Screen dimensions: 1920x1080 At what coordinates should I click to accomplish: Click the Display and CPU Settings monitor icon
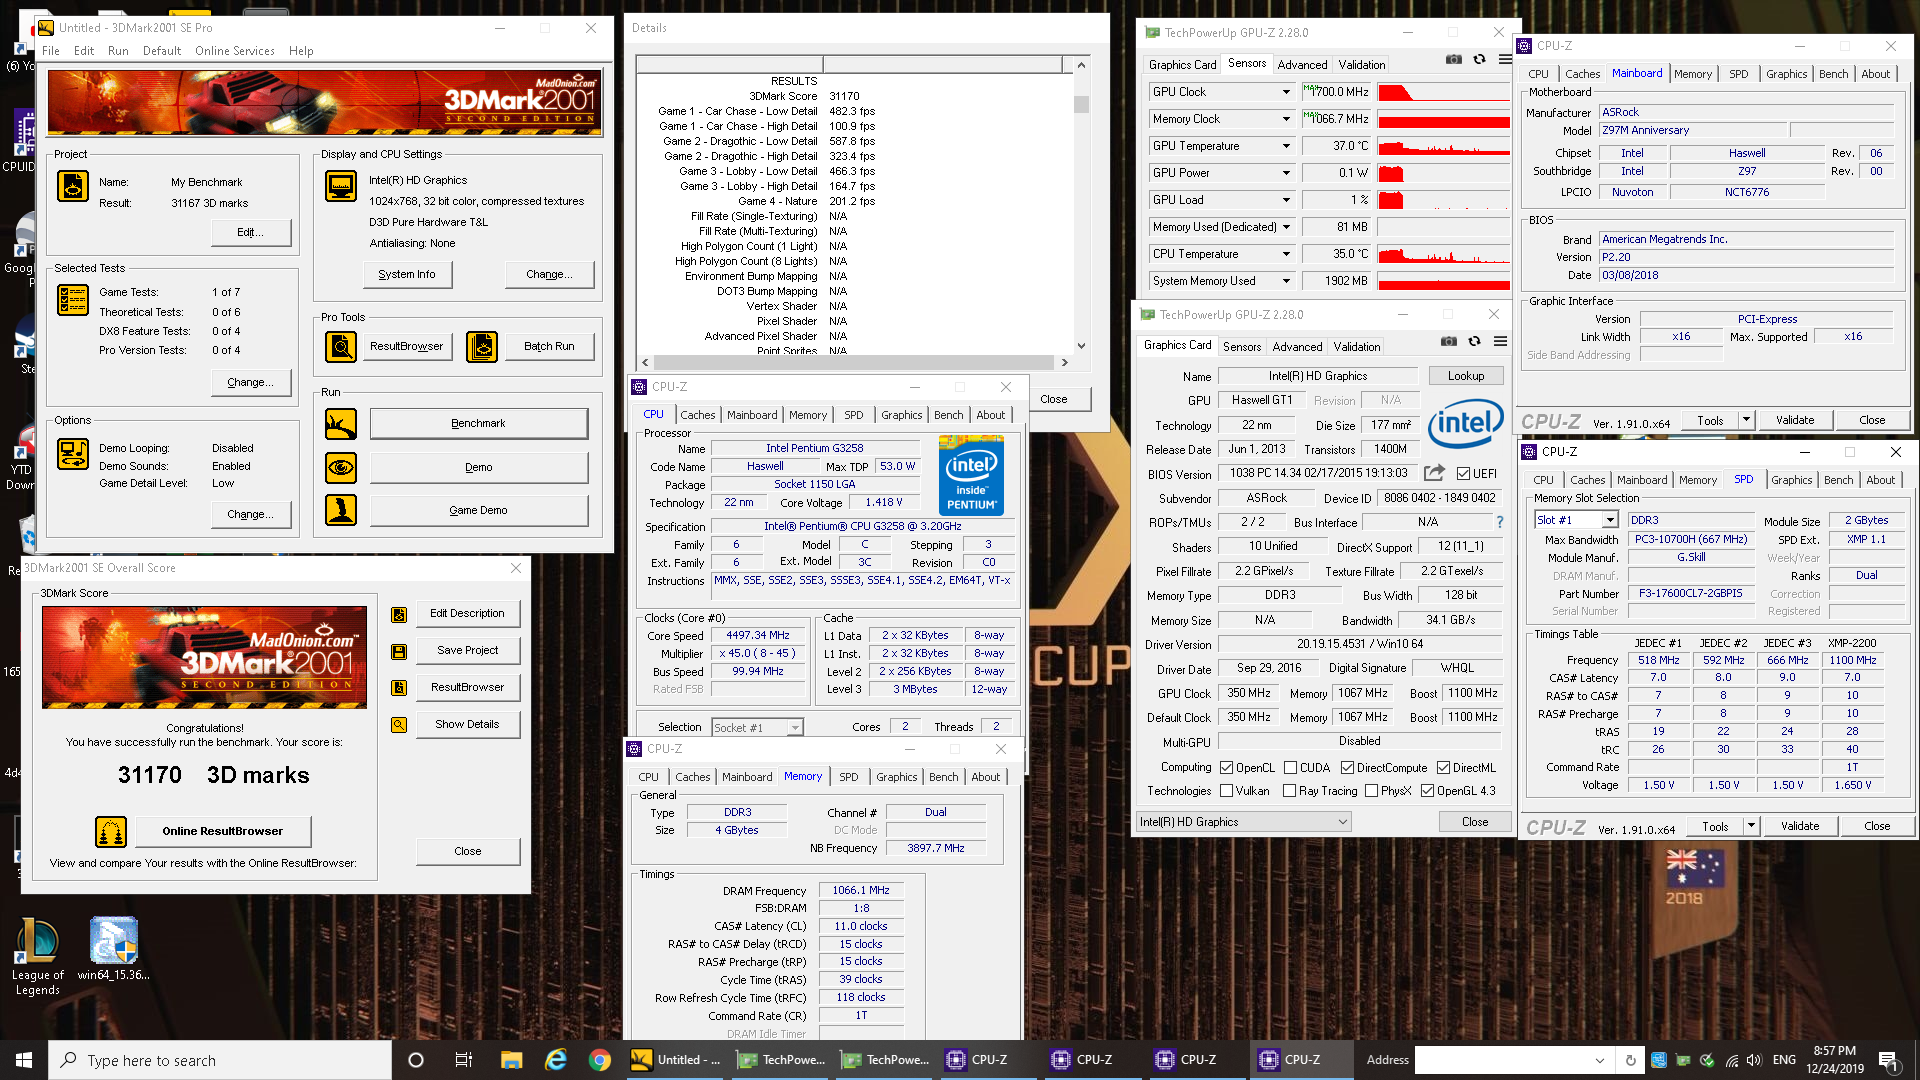pyautogui.click(x=341, y=186)
